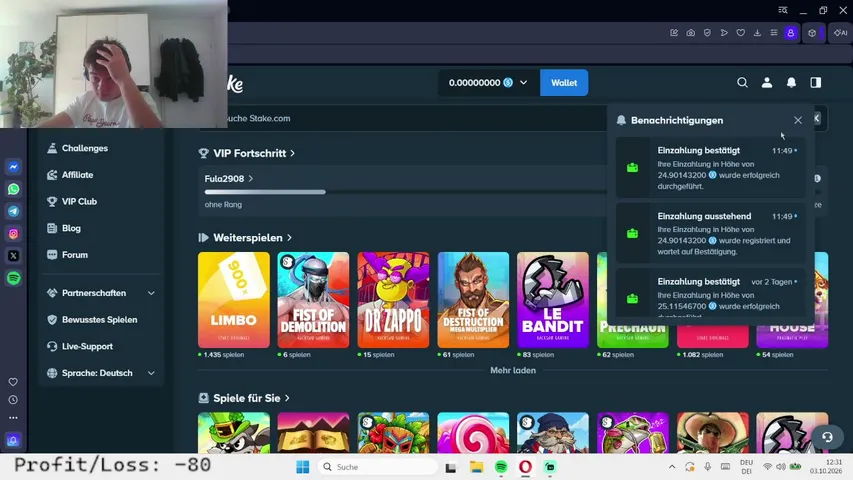Toggle the notifications bell icon in header

pyautogui.click(x=791, y=83)
